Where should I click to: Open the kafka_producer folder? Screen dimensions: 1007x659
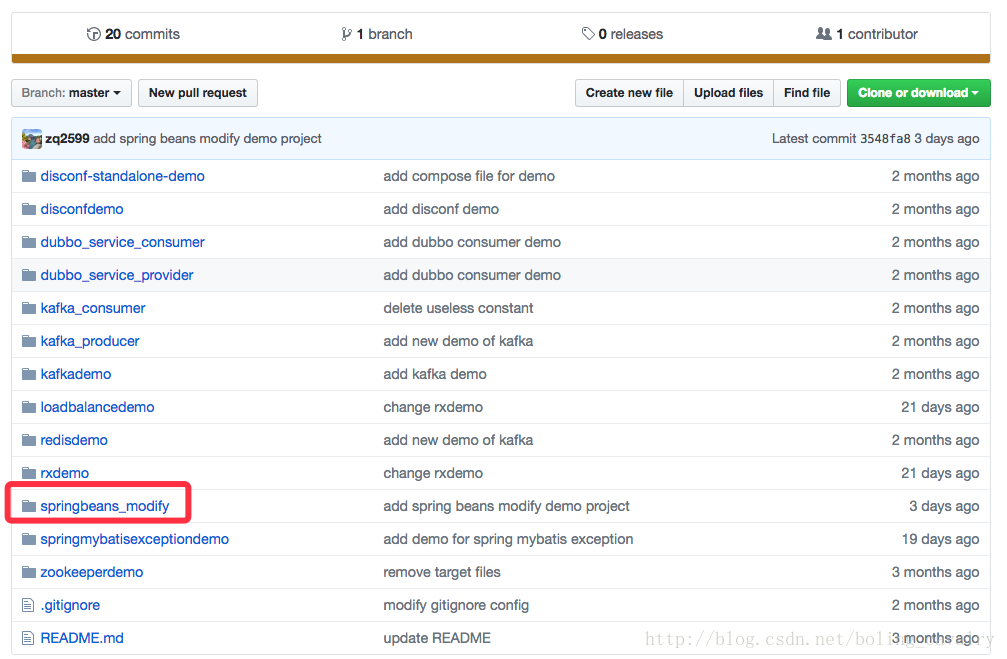(x=90, y=341)
